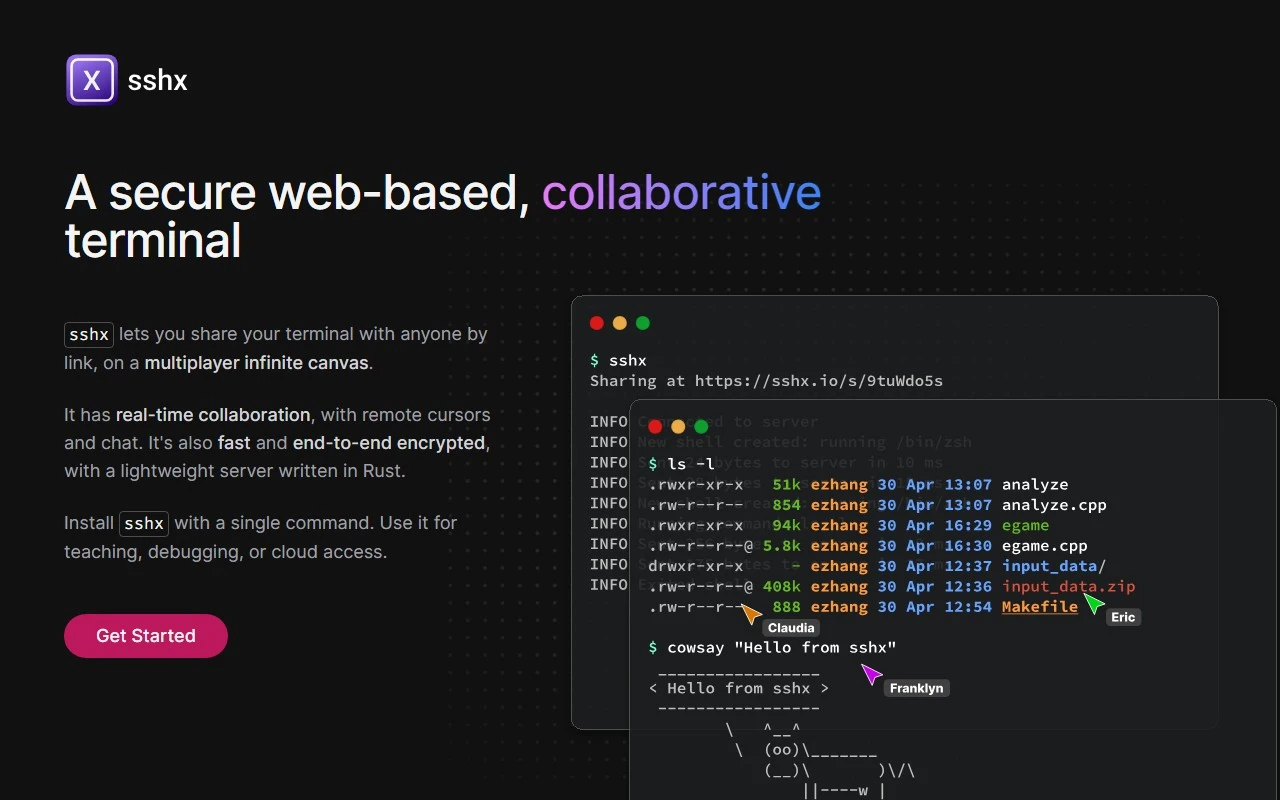Click the green Eric cursor arrow
This screenshot has width=1280, height=800.
(1094, 603)
